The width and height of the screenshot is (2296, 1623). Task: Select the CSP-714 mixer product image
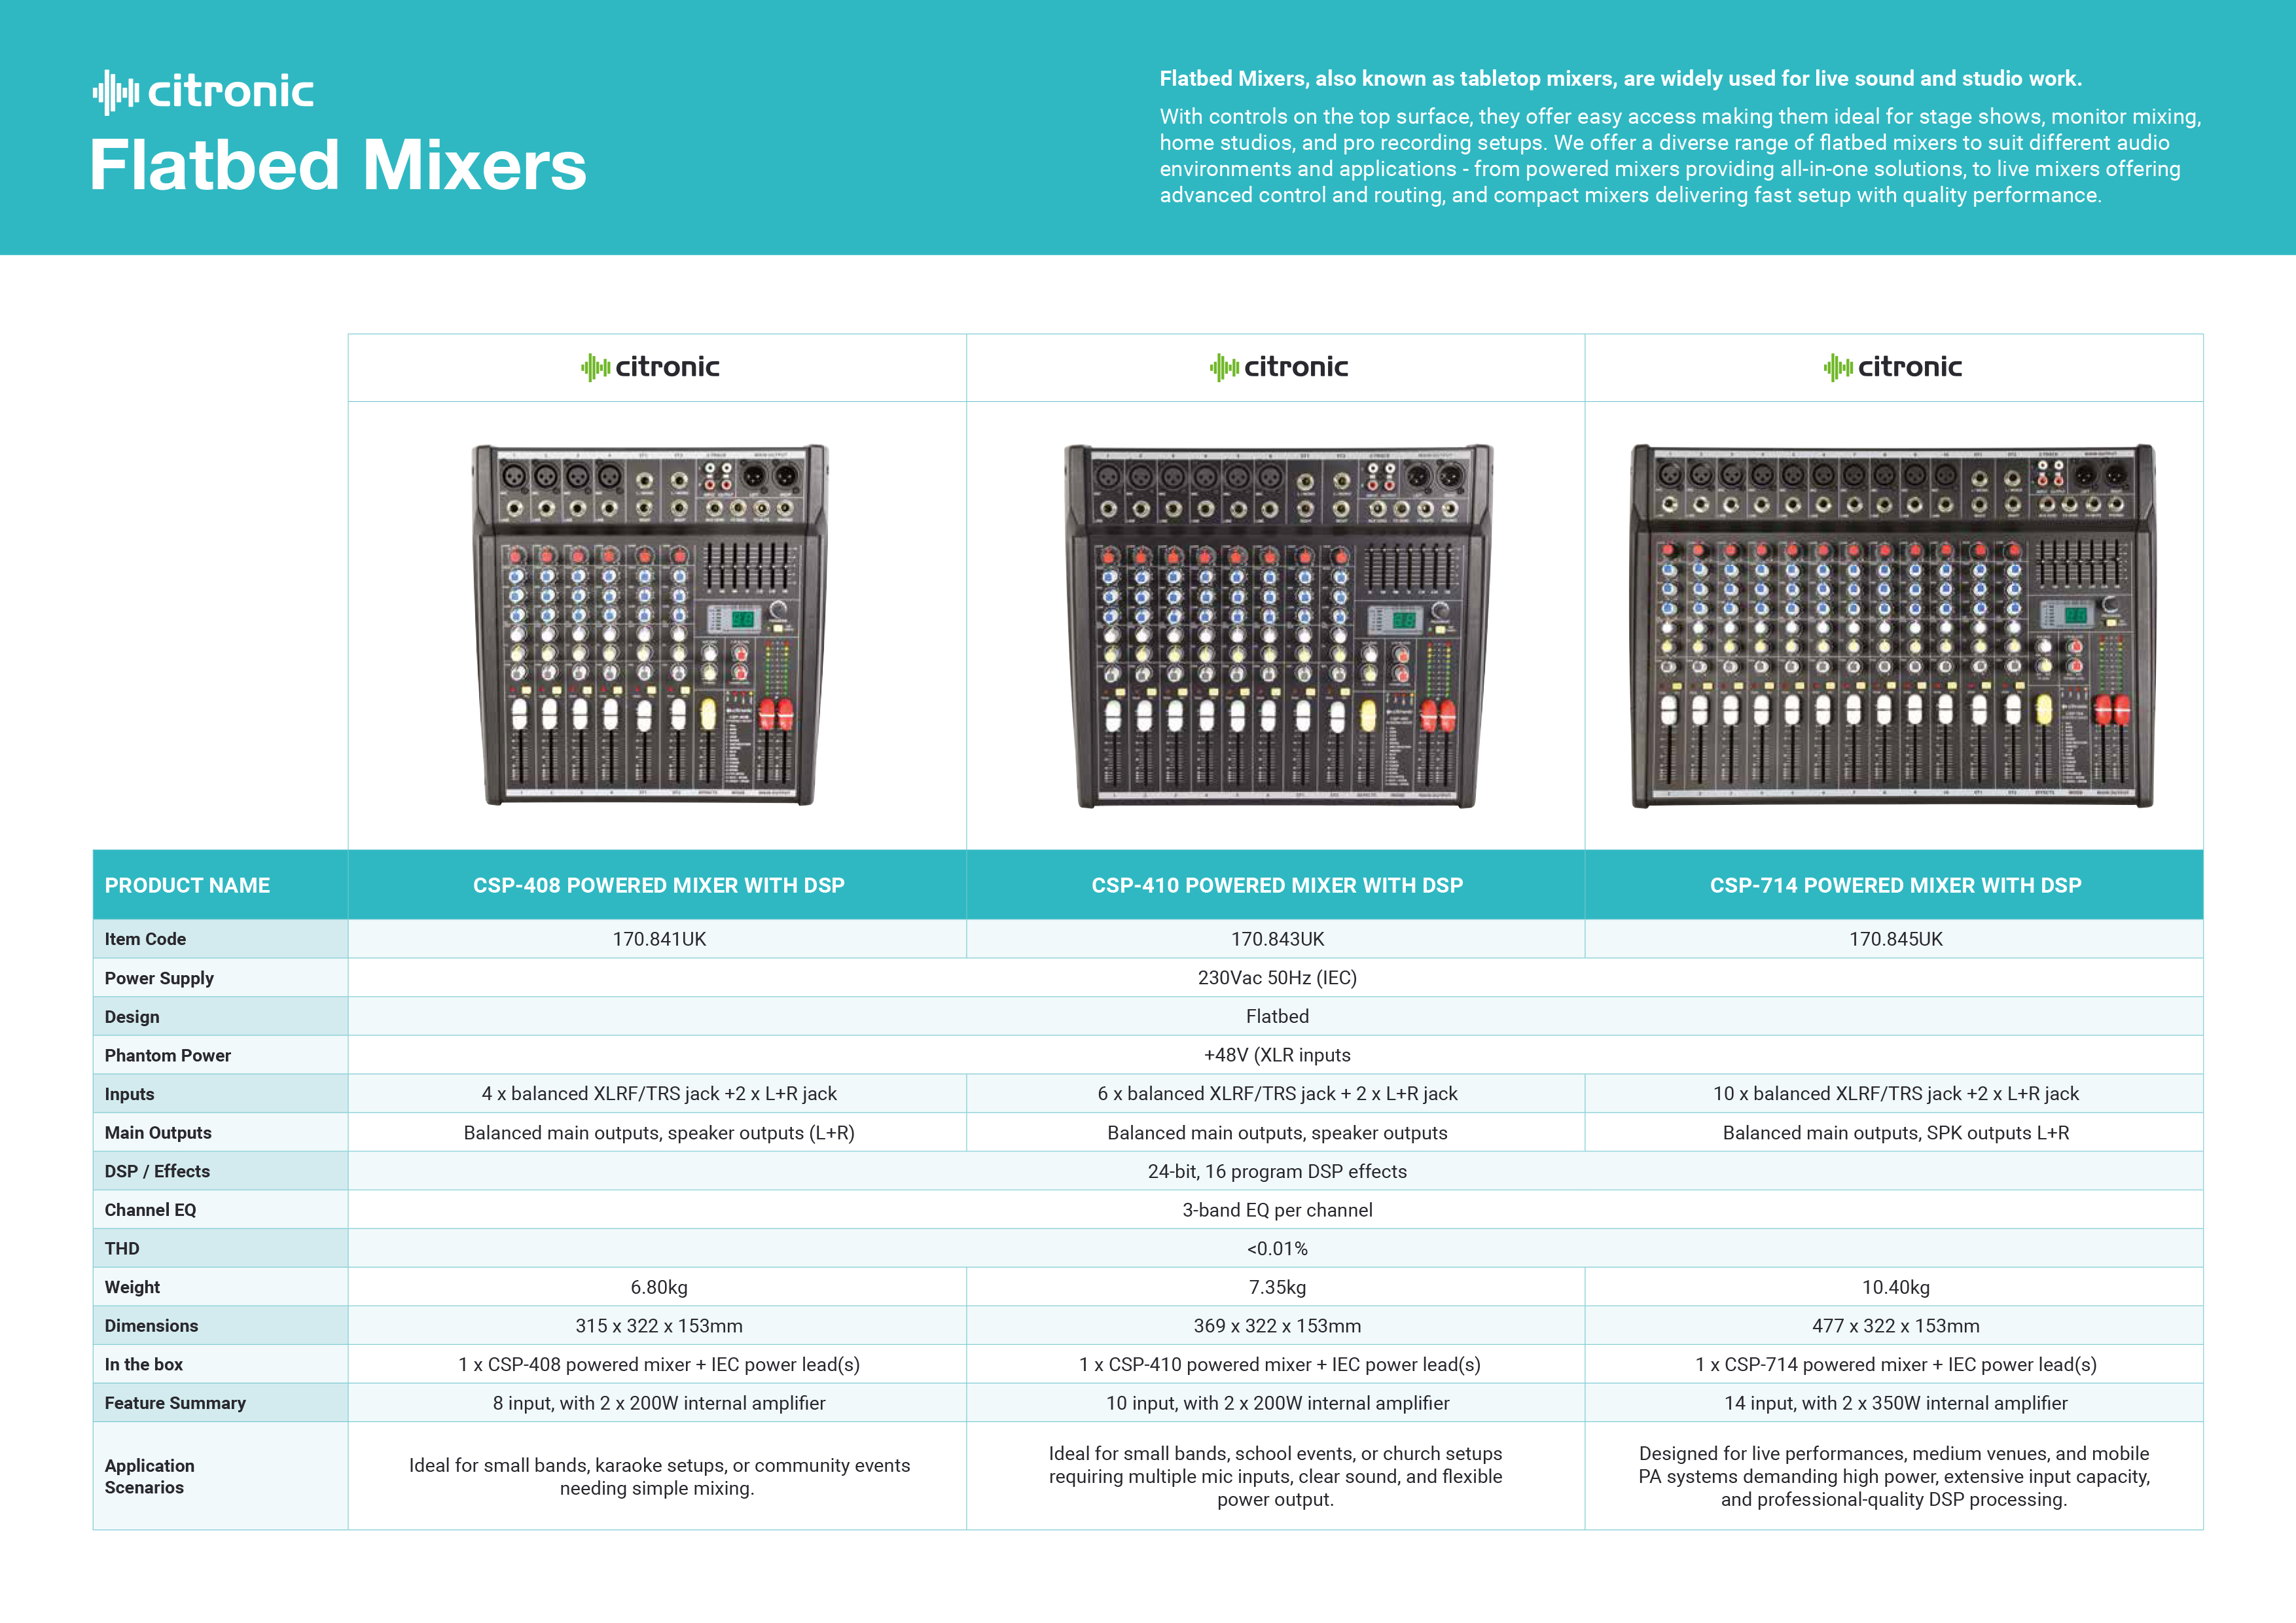coord(1893,625)
